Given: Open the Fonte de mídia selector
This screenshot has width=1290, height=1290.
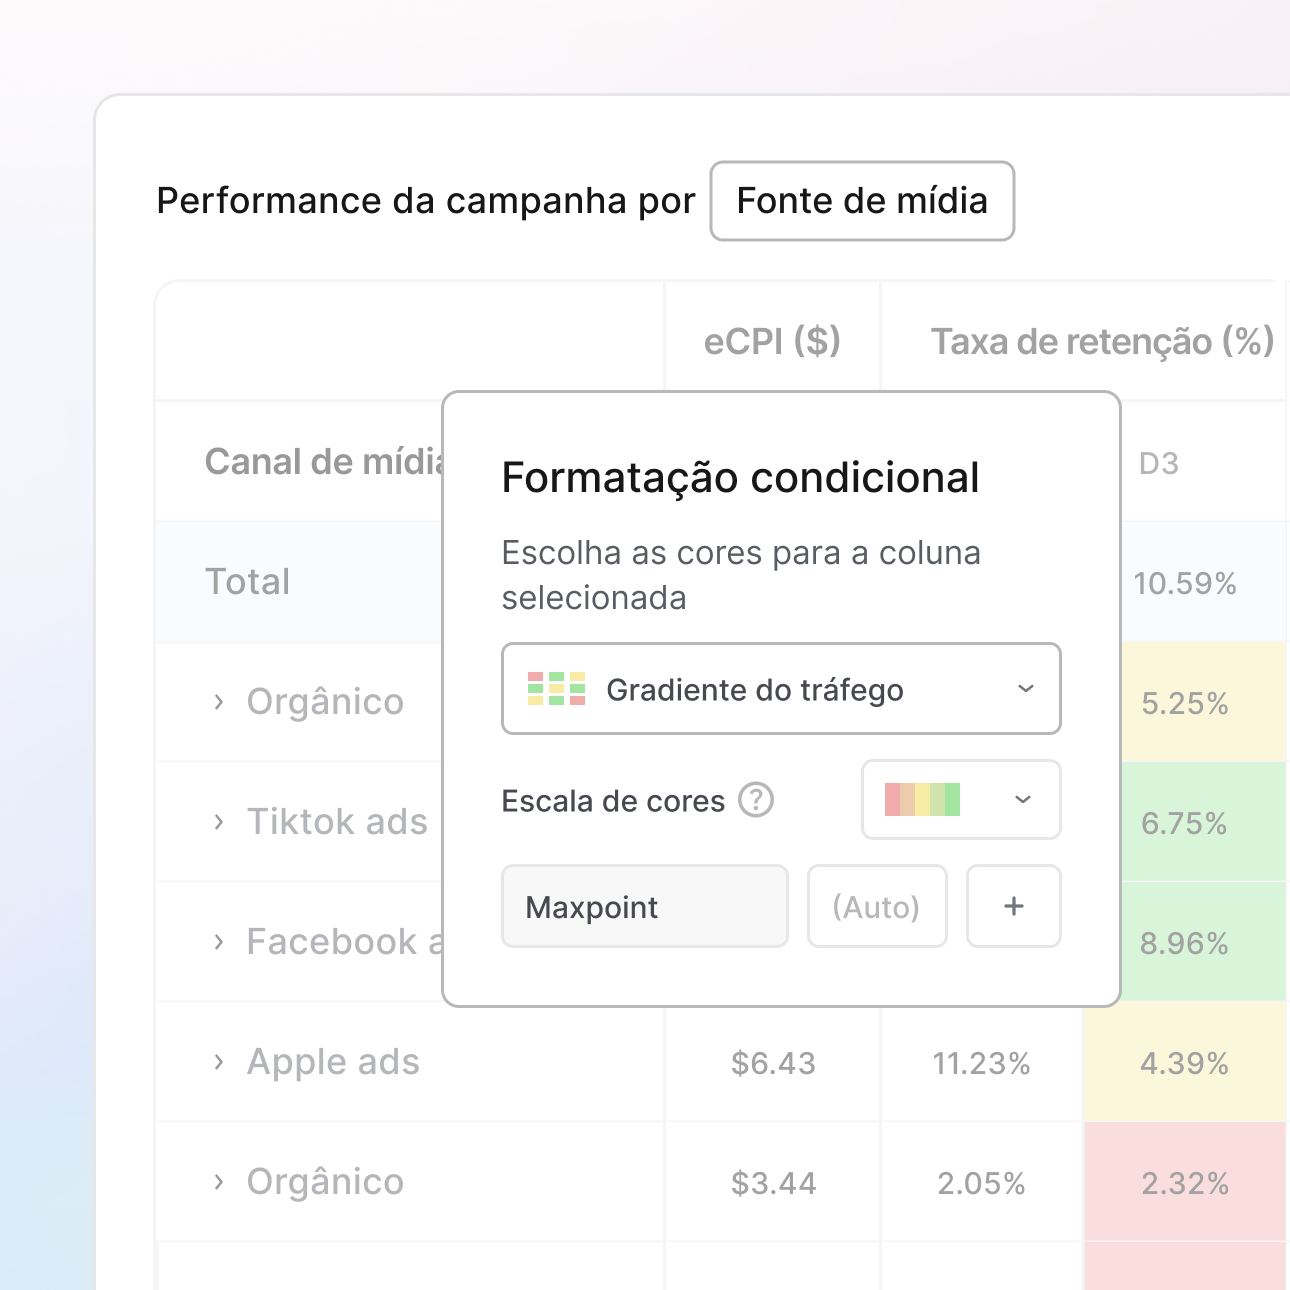Looking at the screenshot, I should pos(862,201).
